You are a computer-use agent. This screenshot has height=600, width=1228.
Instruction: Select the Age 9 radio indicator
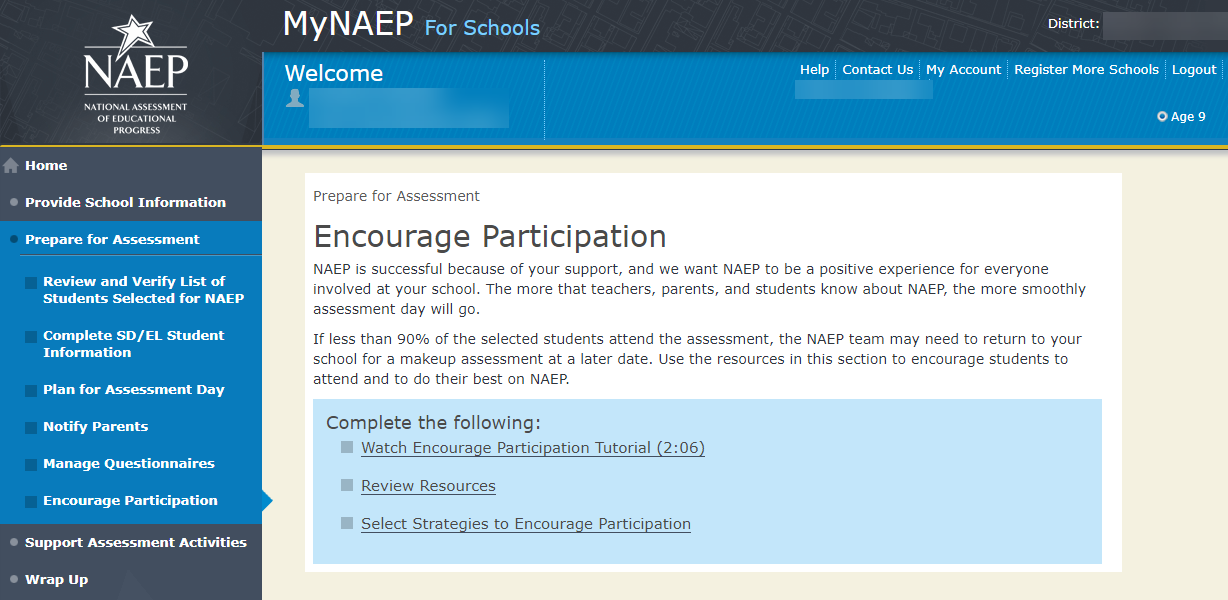(1162, 117)
